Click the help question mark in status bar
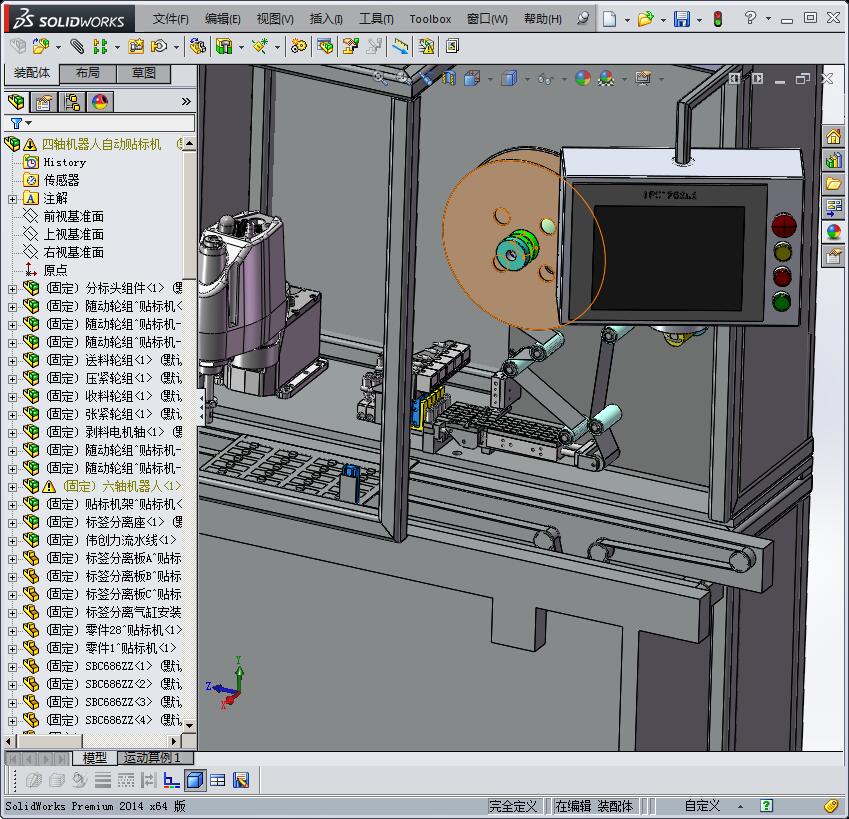Screen dimensions: 849x819 [766, 806]
